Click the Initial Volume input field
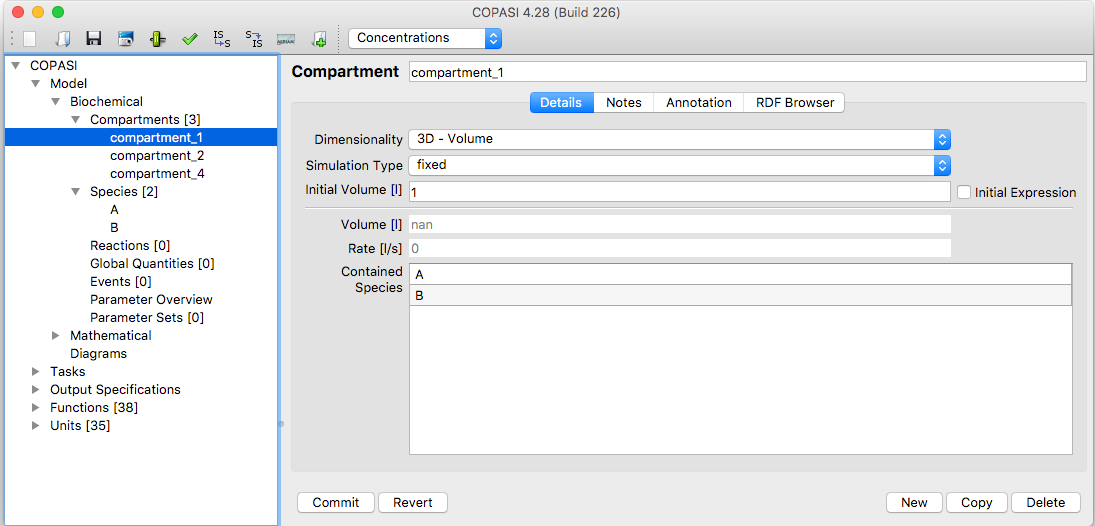The height and width of the screenshot is (526, 1095). tap(679, 192)
